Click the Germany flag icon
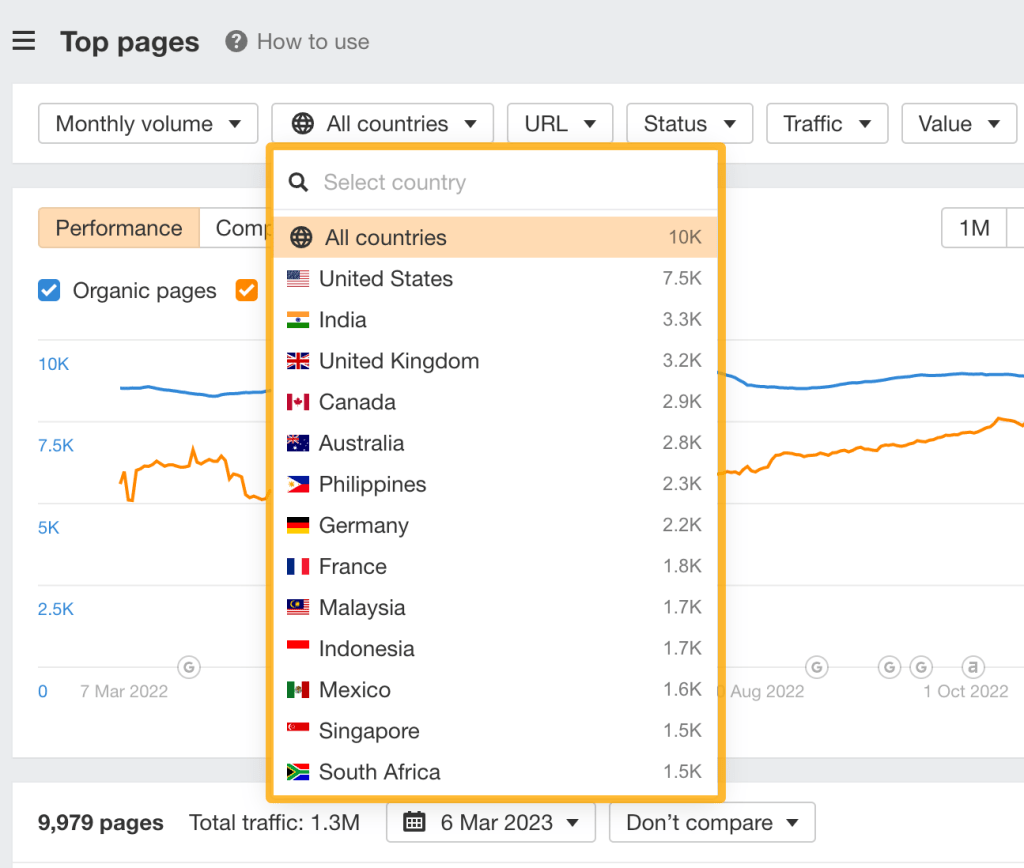This screenshot has width=1024, height=868. (x=297, y=525)
